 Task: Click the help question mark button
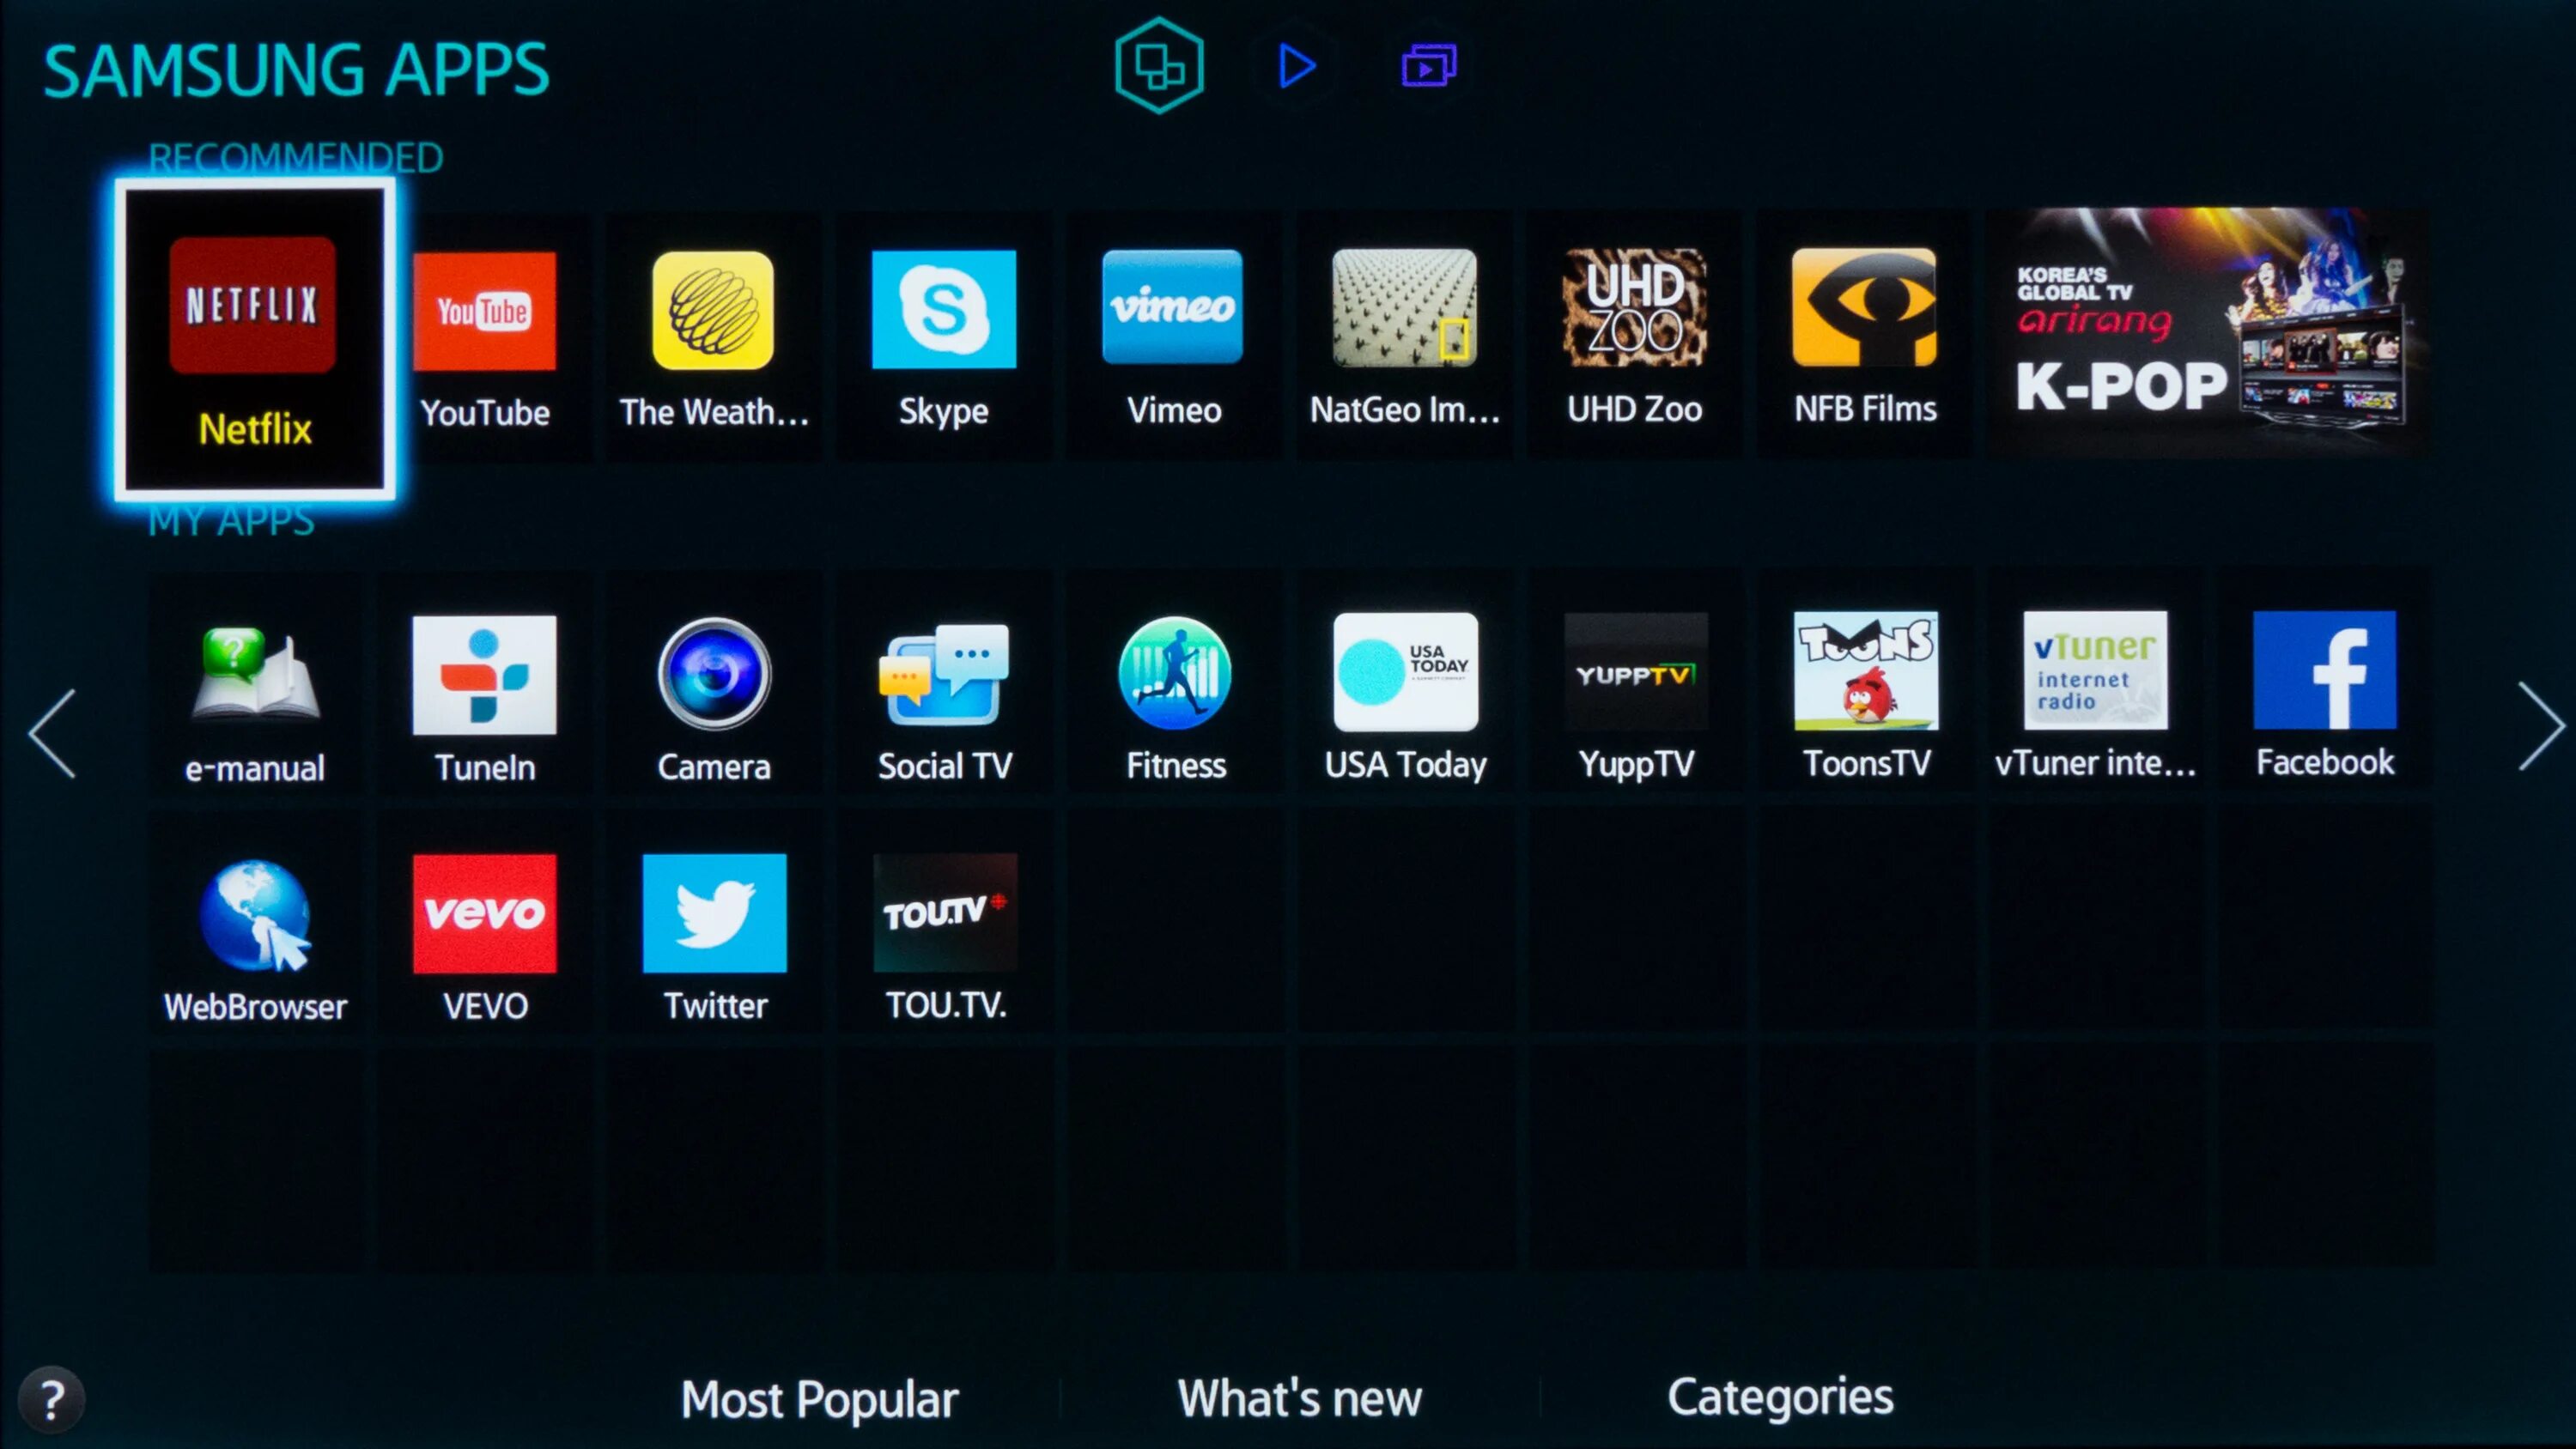click(x=50, y=1401)
